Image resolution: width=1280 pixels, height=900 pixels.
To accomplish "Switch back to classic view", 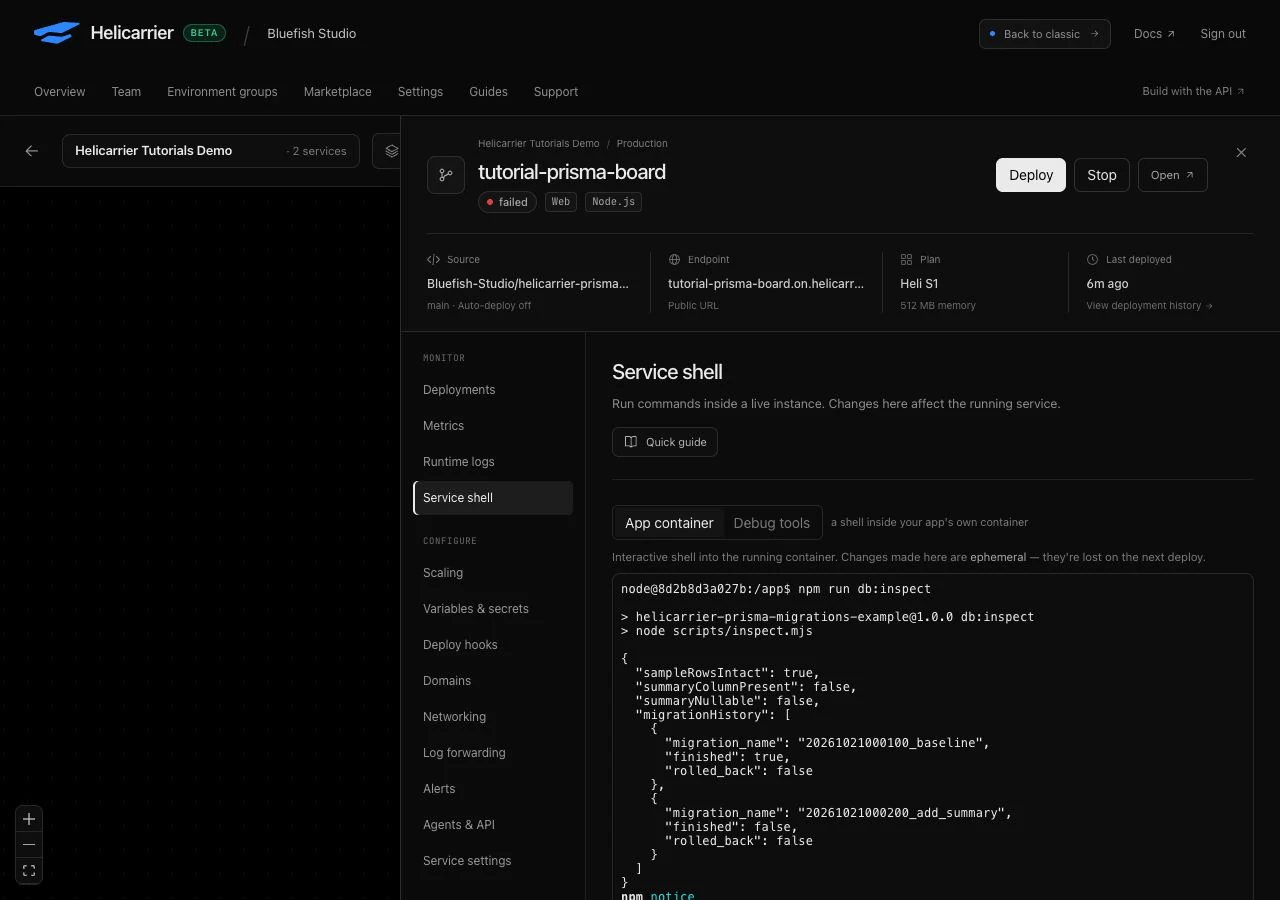I will pyautogui.click(x=1045, y=34).
